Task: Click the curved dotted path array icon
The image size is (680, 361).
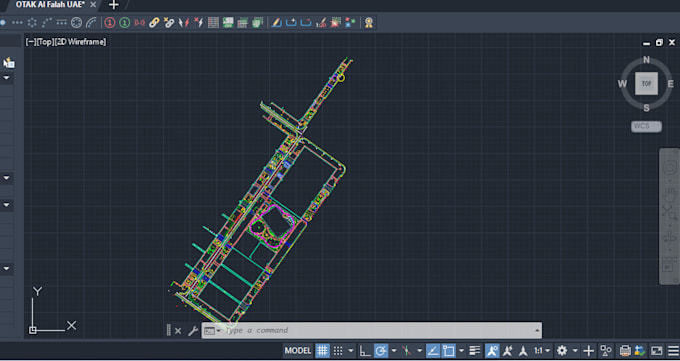Action: click(47, 22)
